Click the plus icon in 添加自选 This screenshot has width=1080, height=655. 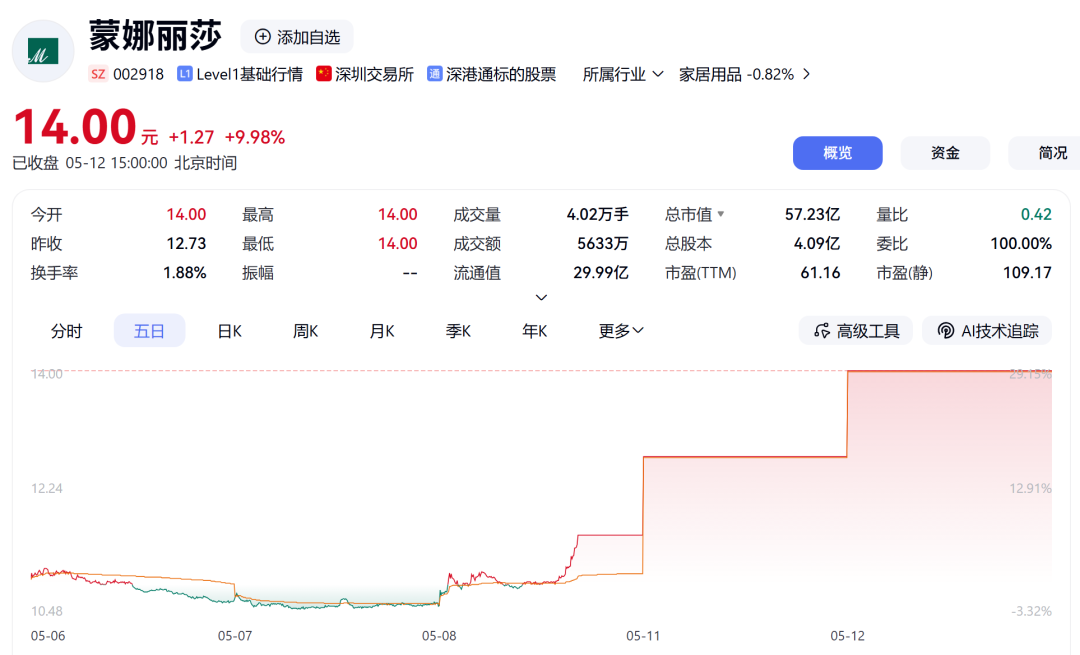262,37
